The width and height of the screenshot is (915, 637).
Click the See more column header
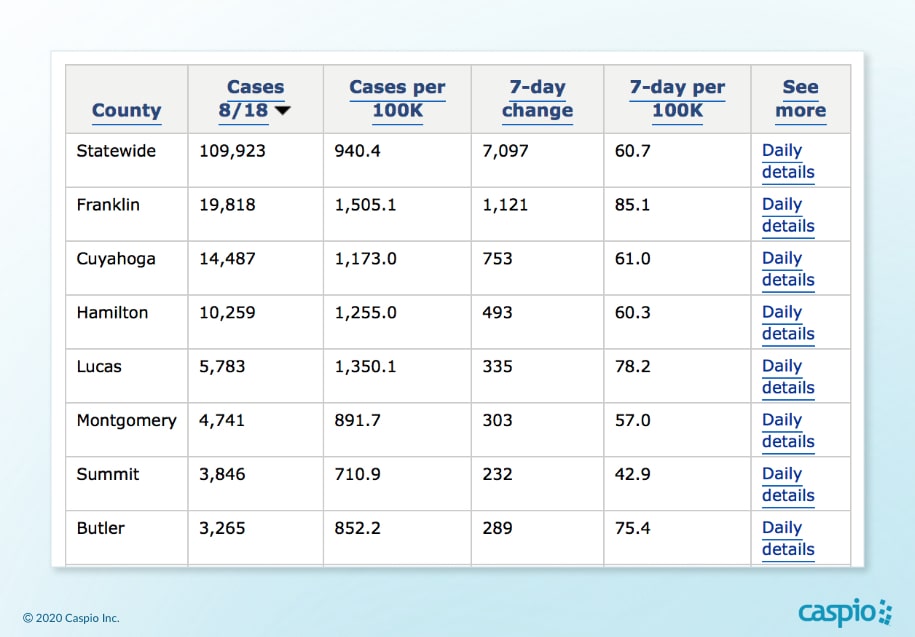click(800, 99)
